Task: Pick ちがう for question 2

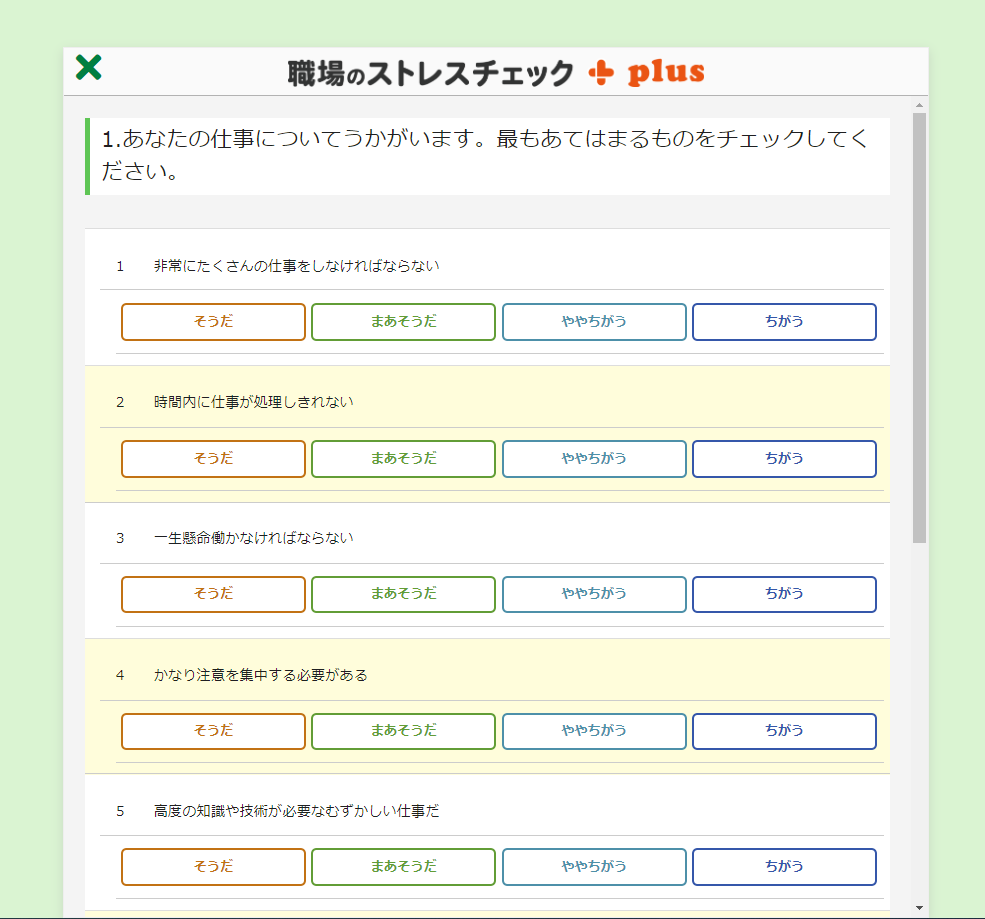Action: point(784,459)
